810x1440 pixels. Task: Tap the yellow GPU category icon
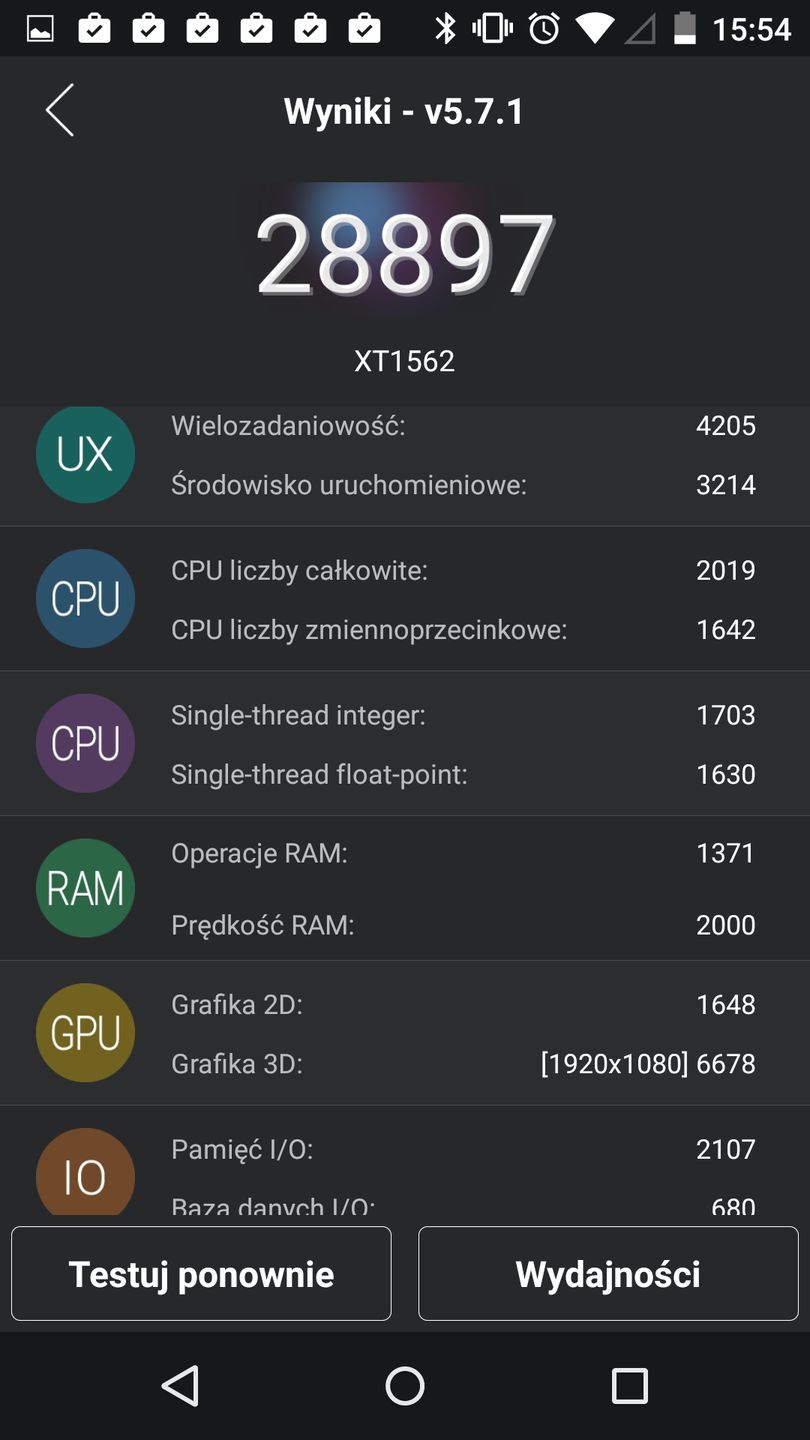85,1033
